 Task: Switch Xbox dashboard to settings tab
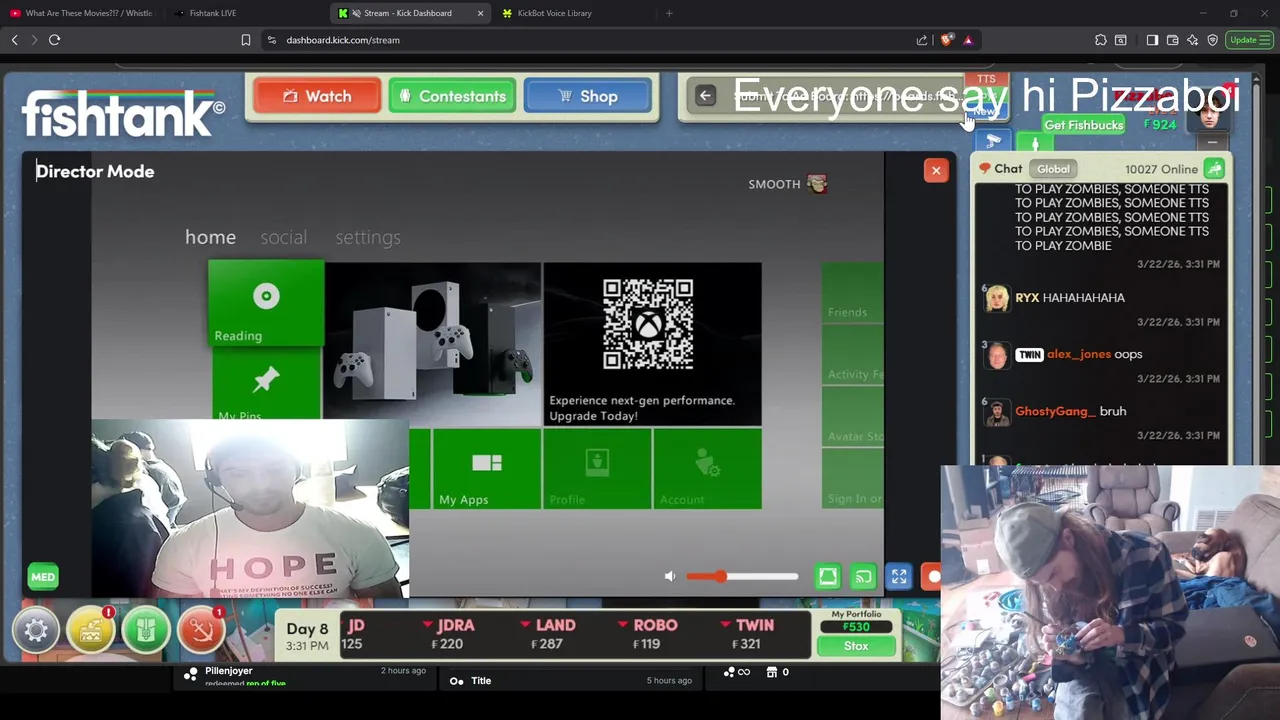click(x=368, y=237)
